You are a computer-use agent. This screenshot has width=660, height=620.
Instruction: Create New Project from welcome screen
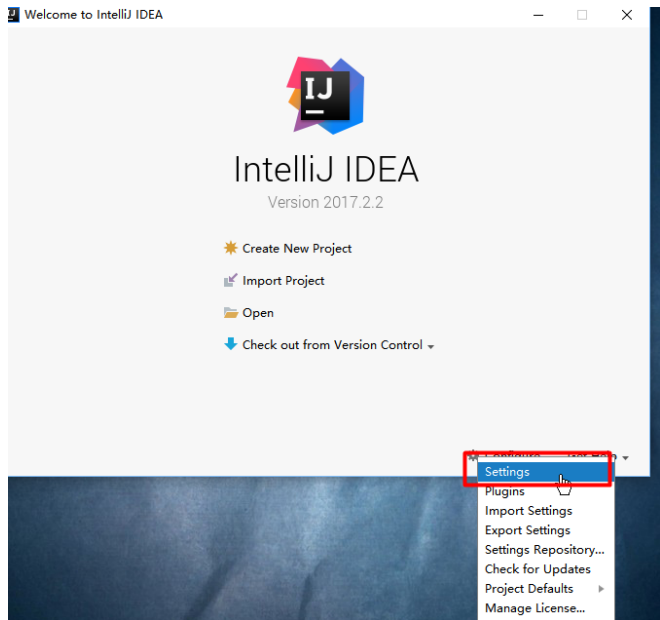point(297,249)
